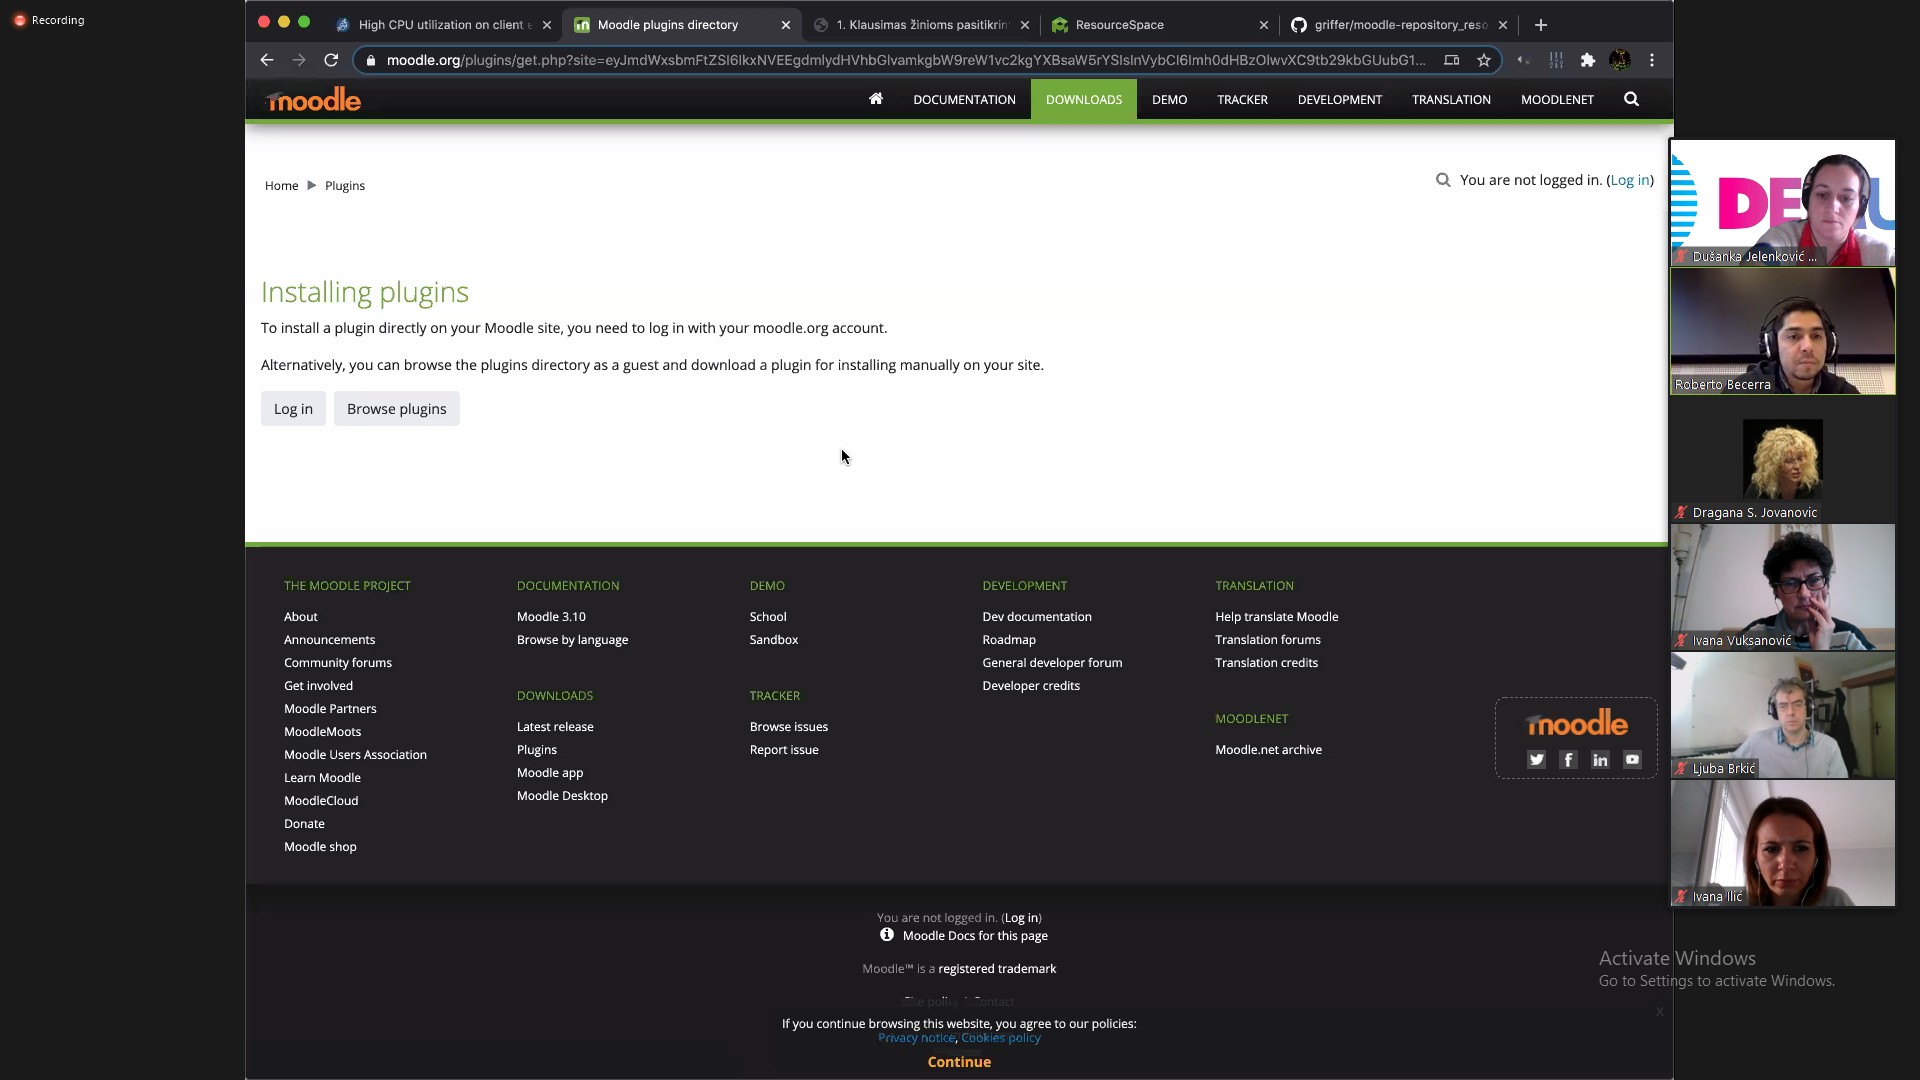Open Latest release footer link

pos(555,727)
